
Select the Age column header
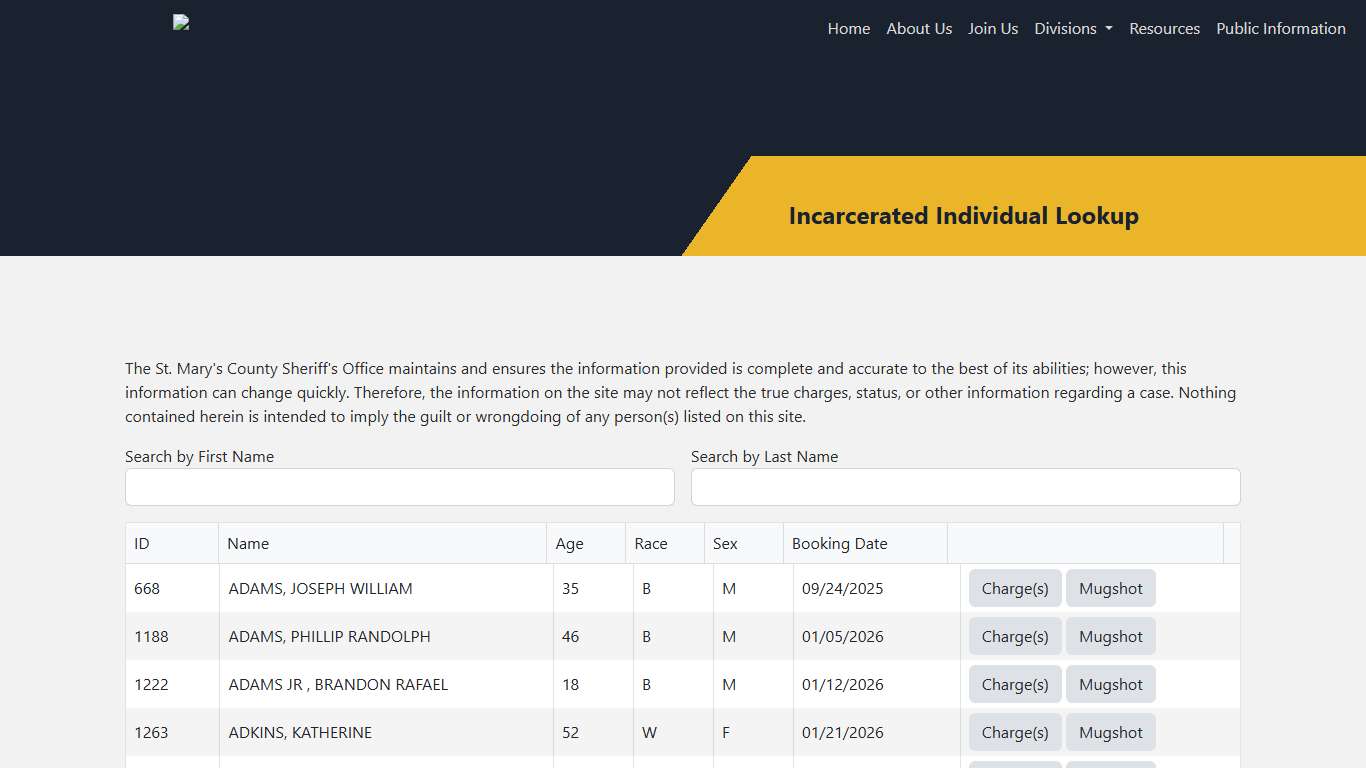(x=569, y=543)
